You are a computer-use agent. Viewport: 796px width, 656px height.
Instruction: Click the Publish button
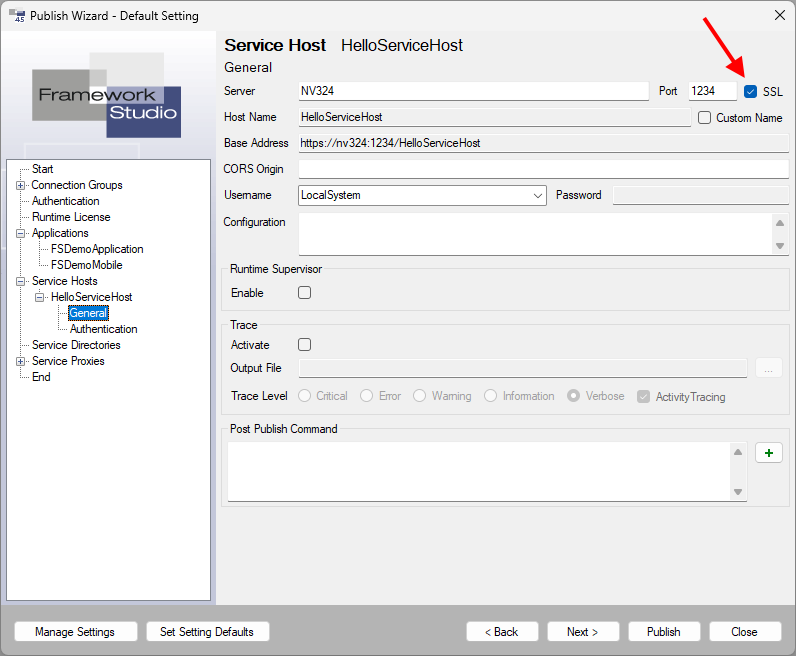(663, 632)
